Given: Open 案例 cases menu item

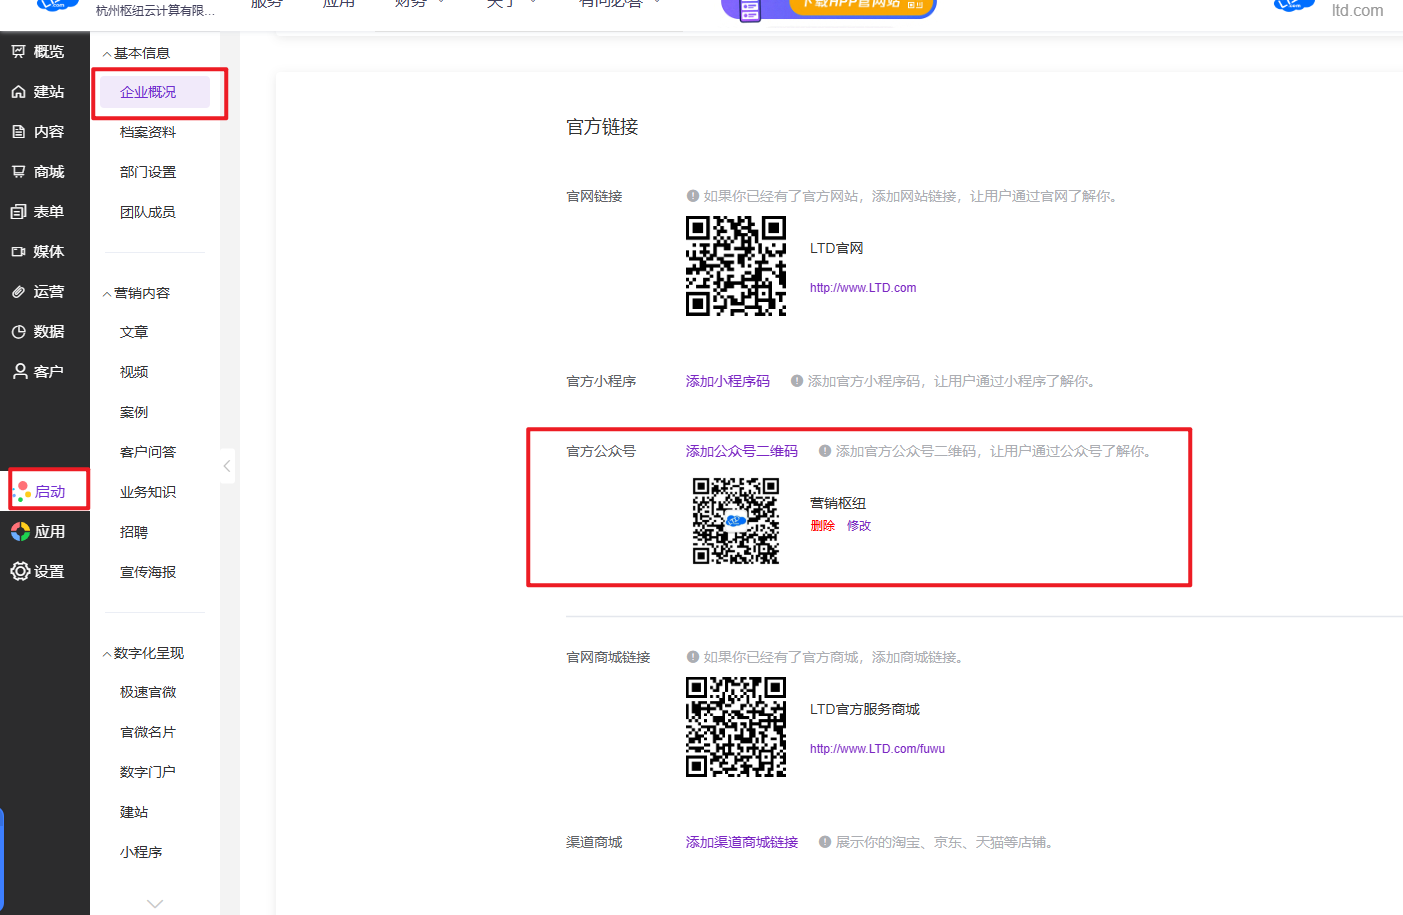Looking at the screenshot, I should (134, 412).
